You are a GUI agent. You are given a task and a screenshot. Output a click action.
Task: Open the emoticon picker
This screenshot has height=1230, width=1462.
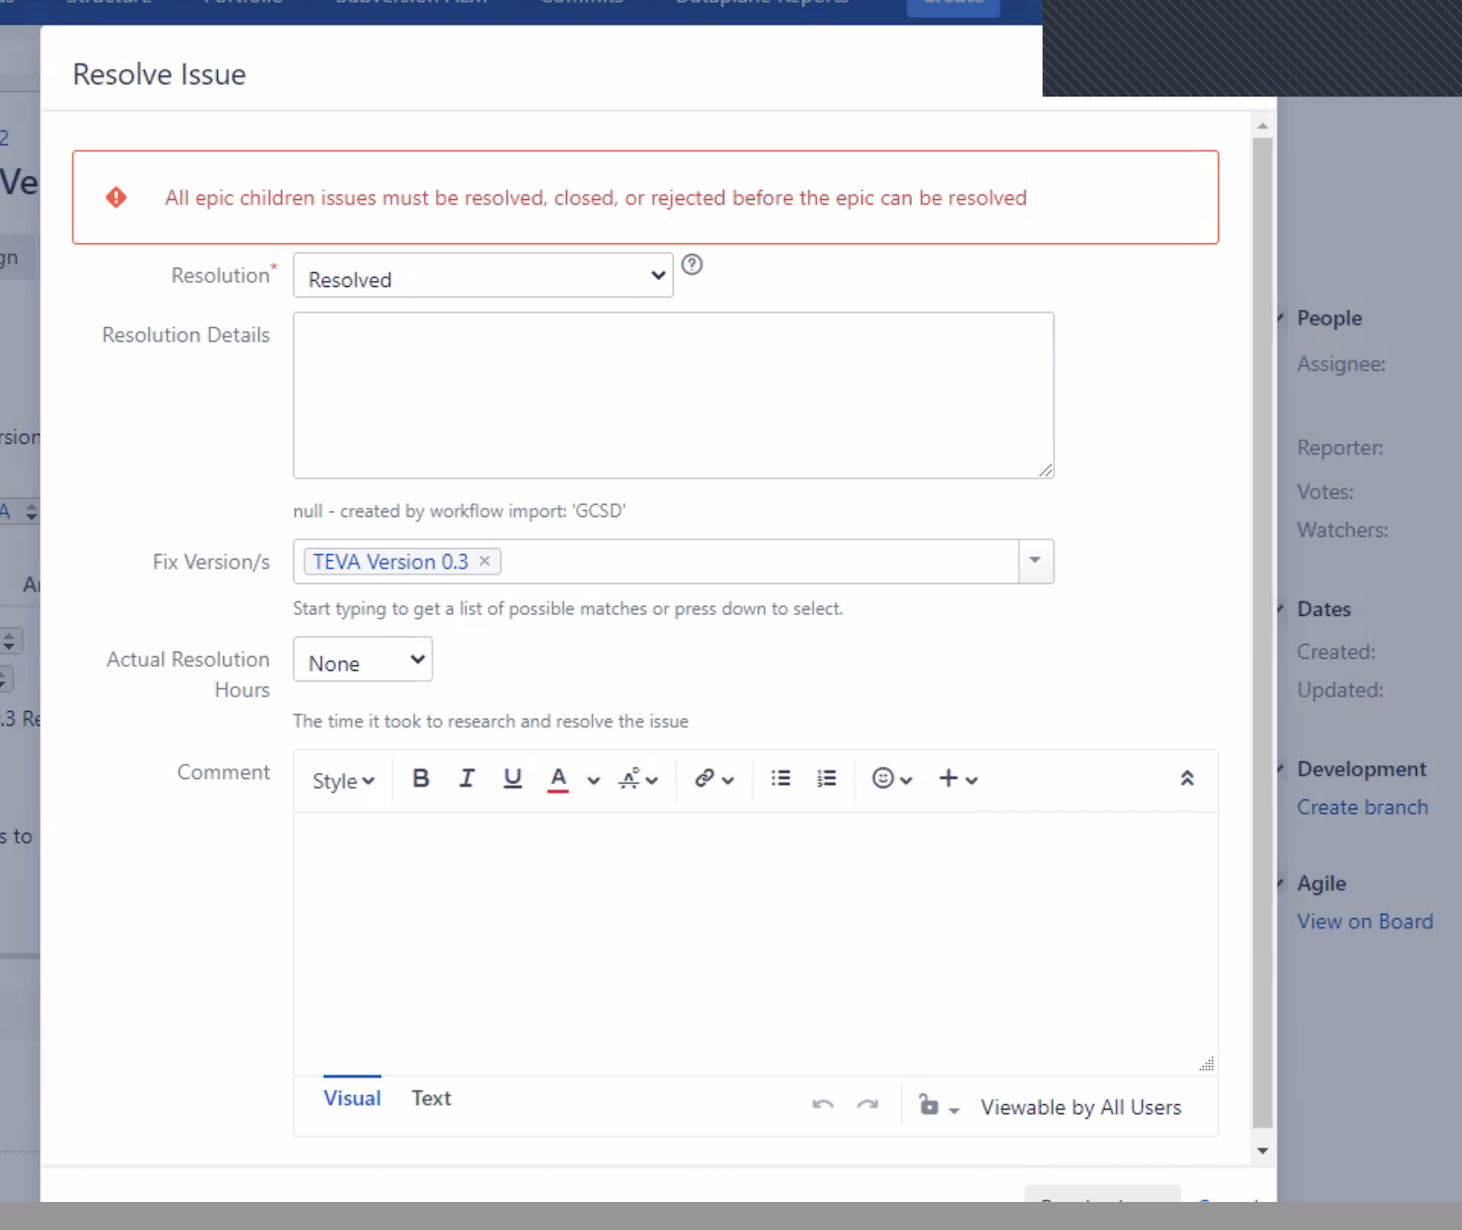pyautogui.click(x=892, y=779)
